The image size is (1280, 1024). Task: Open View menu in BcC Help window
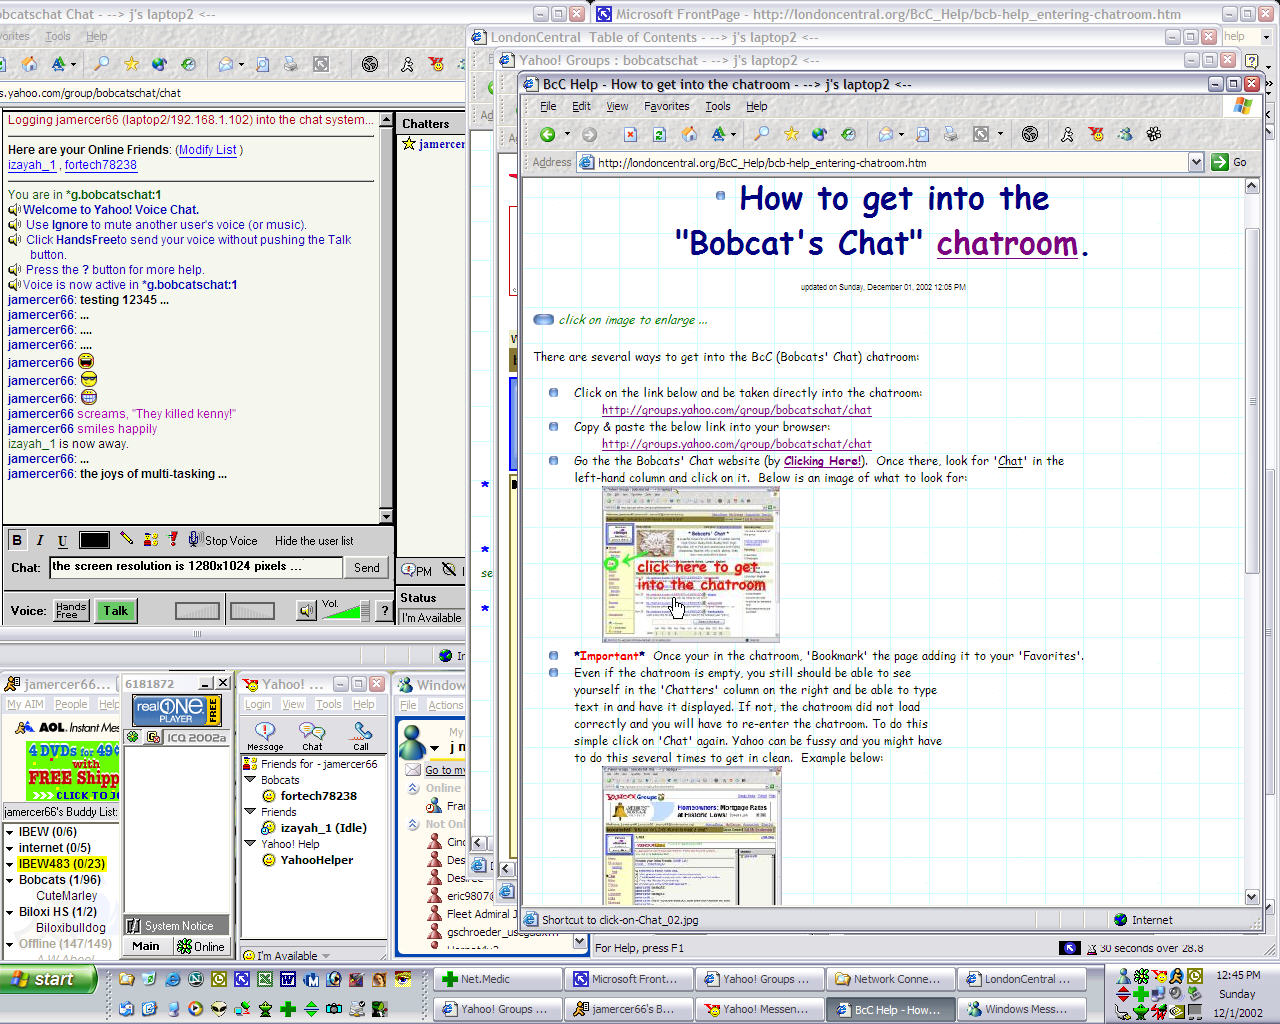pyautogui.click(x=617, y=106)
